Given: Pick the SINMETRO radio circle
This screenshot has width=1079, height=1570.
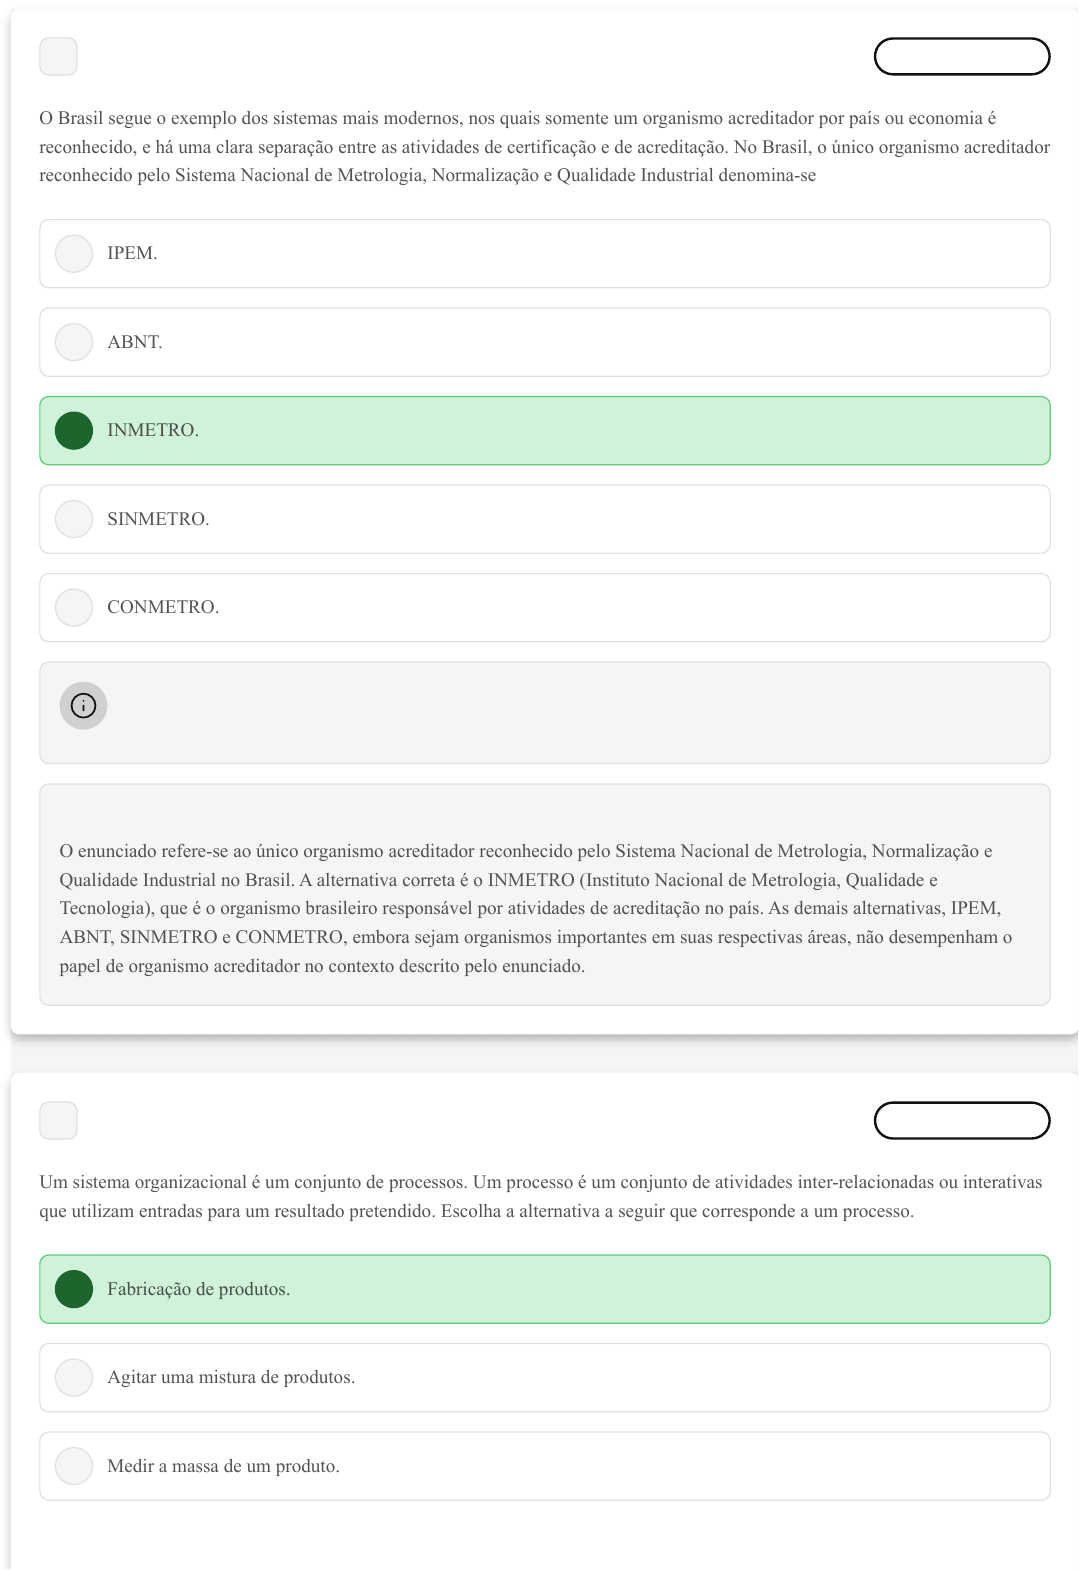Looking at the screenshot, I should click(74, 519).
